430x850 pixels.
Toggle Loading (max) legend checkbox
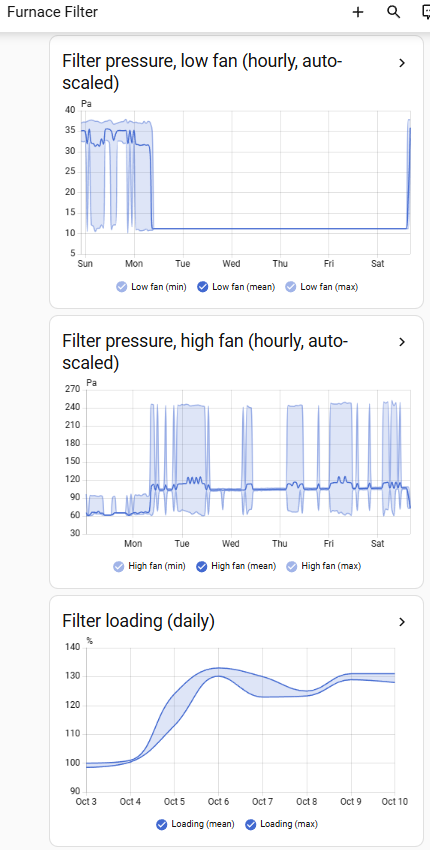pos(251,825)
